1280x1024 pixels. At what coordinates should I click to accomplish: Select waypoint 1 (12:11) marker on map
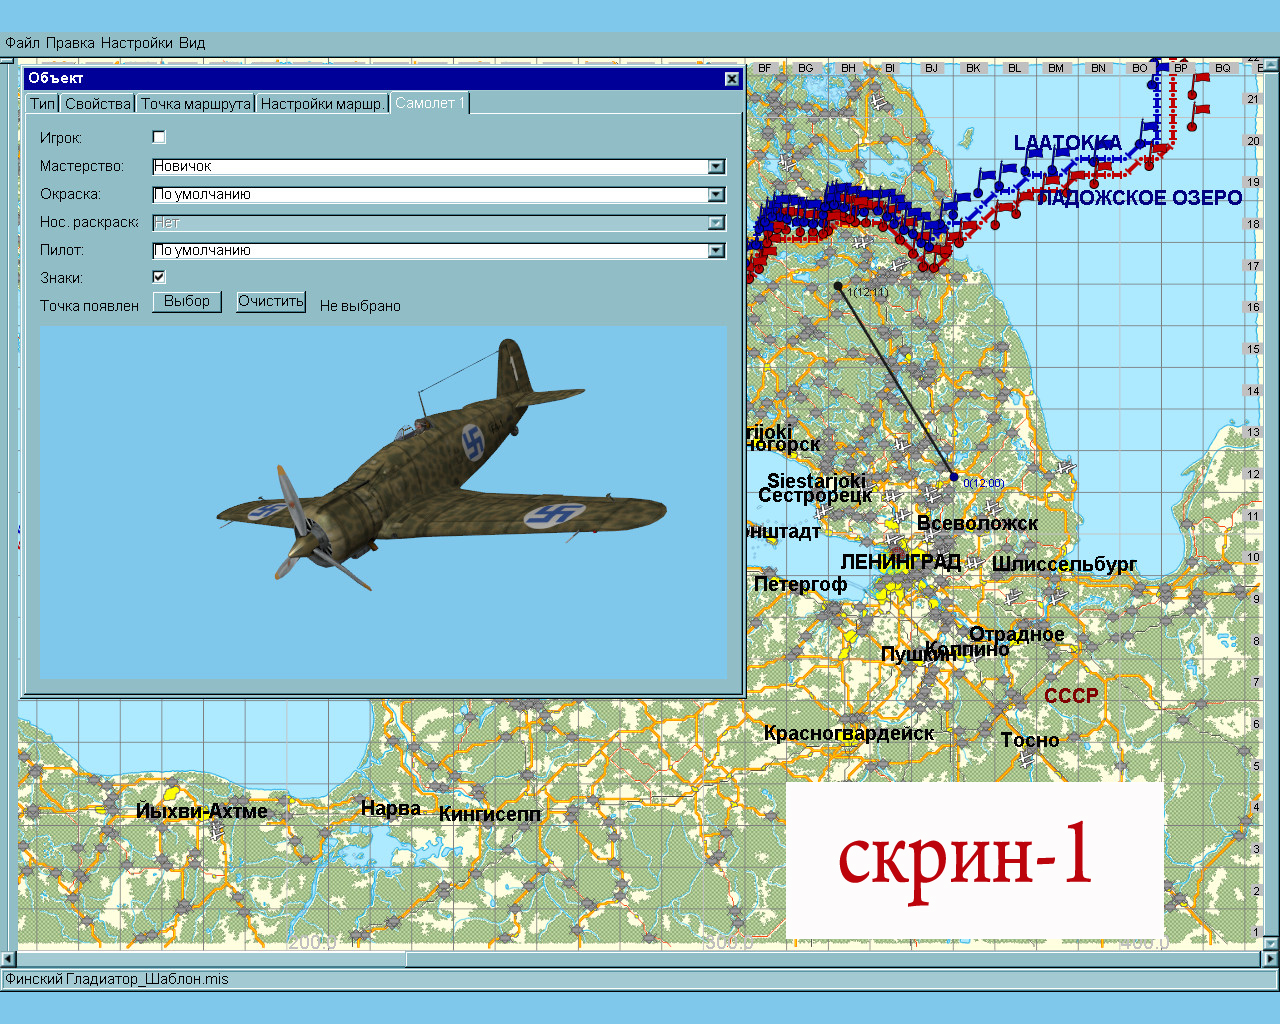(x=838, y=286)
